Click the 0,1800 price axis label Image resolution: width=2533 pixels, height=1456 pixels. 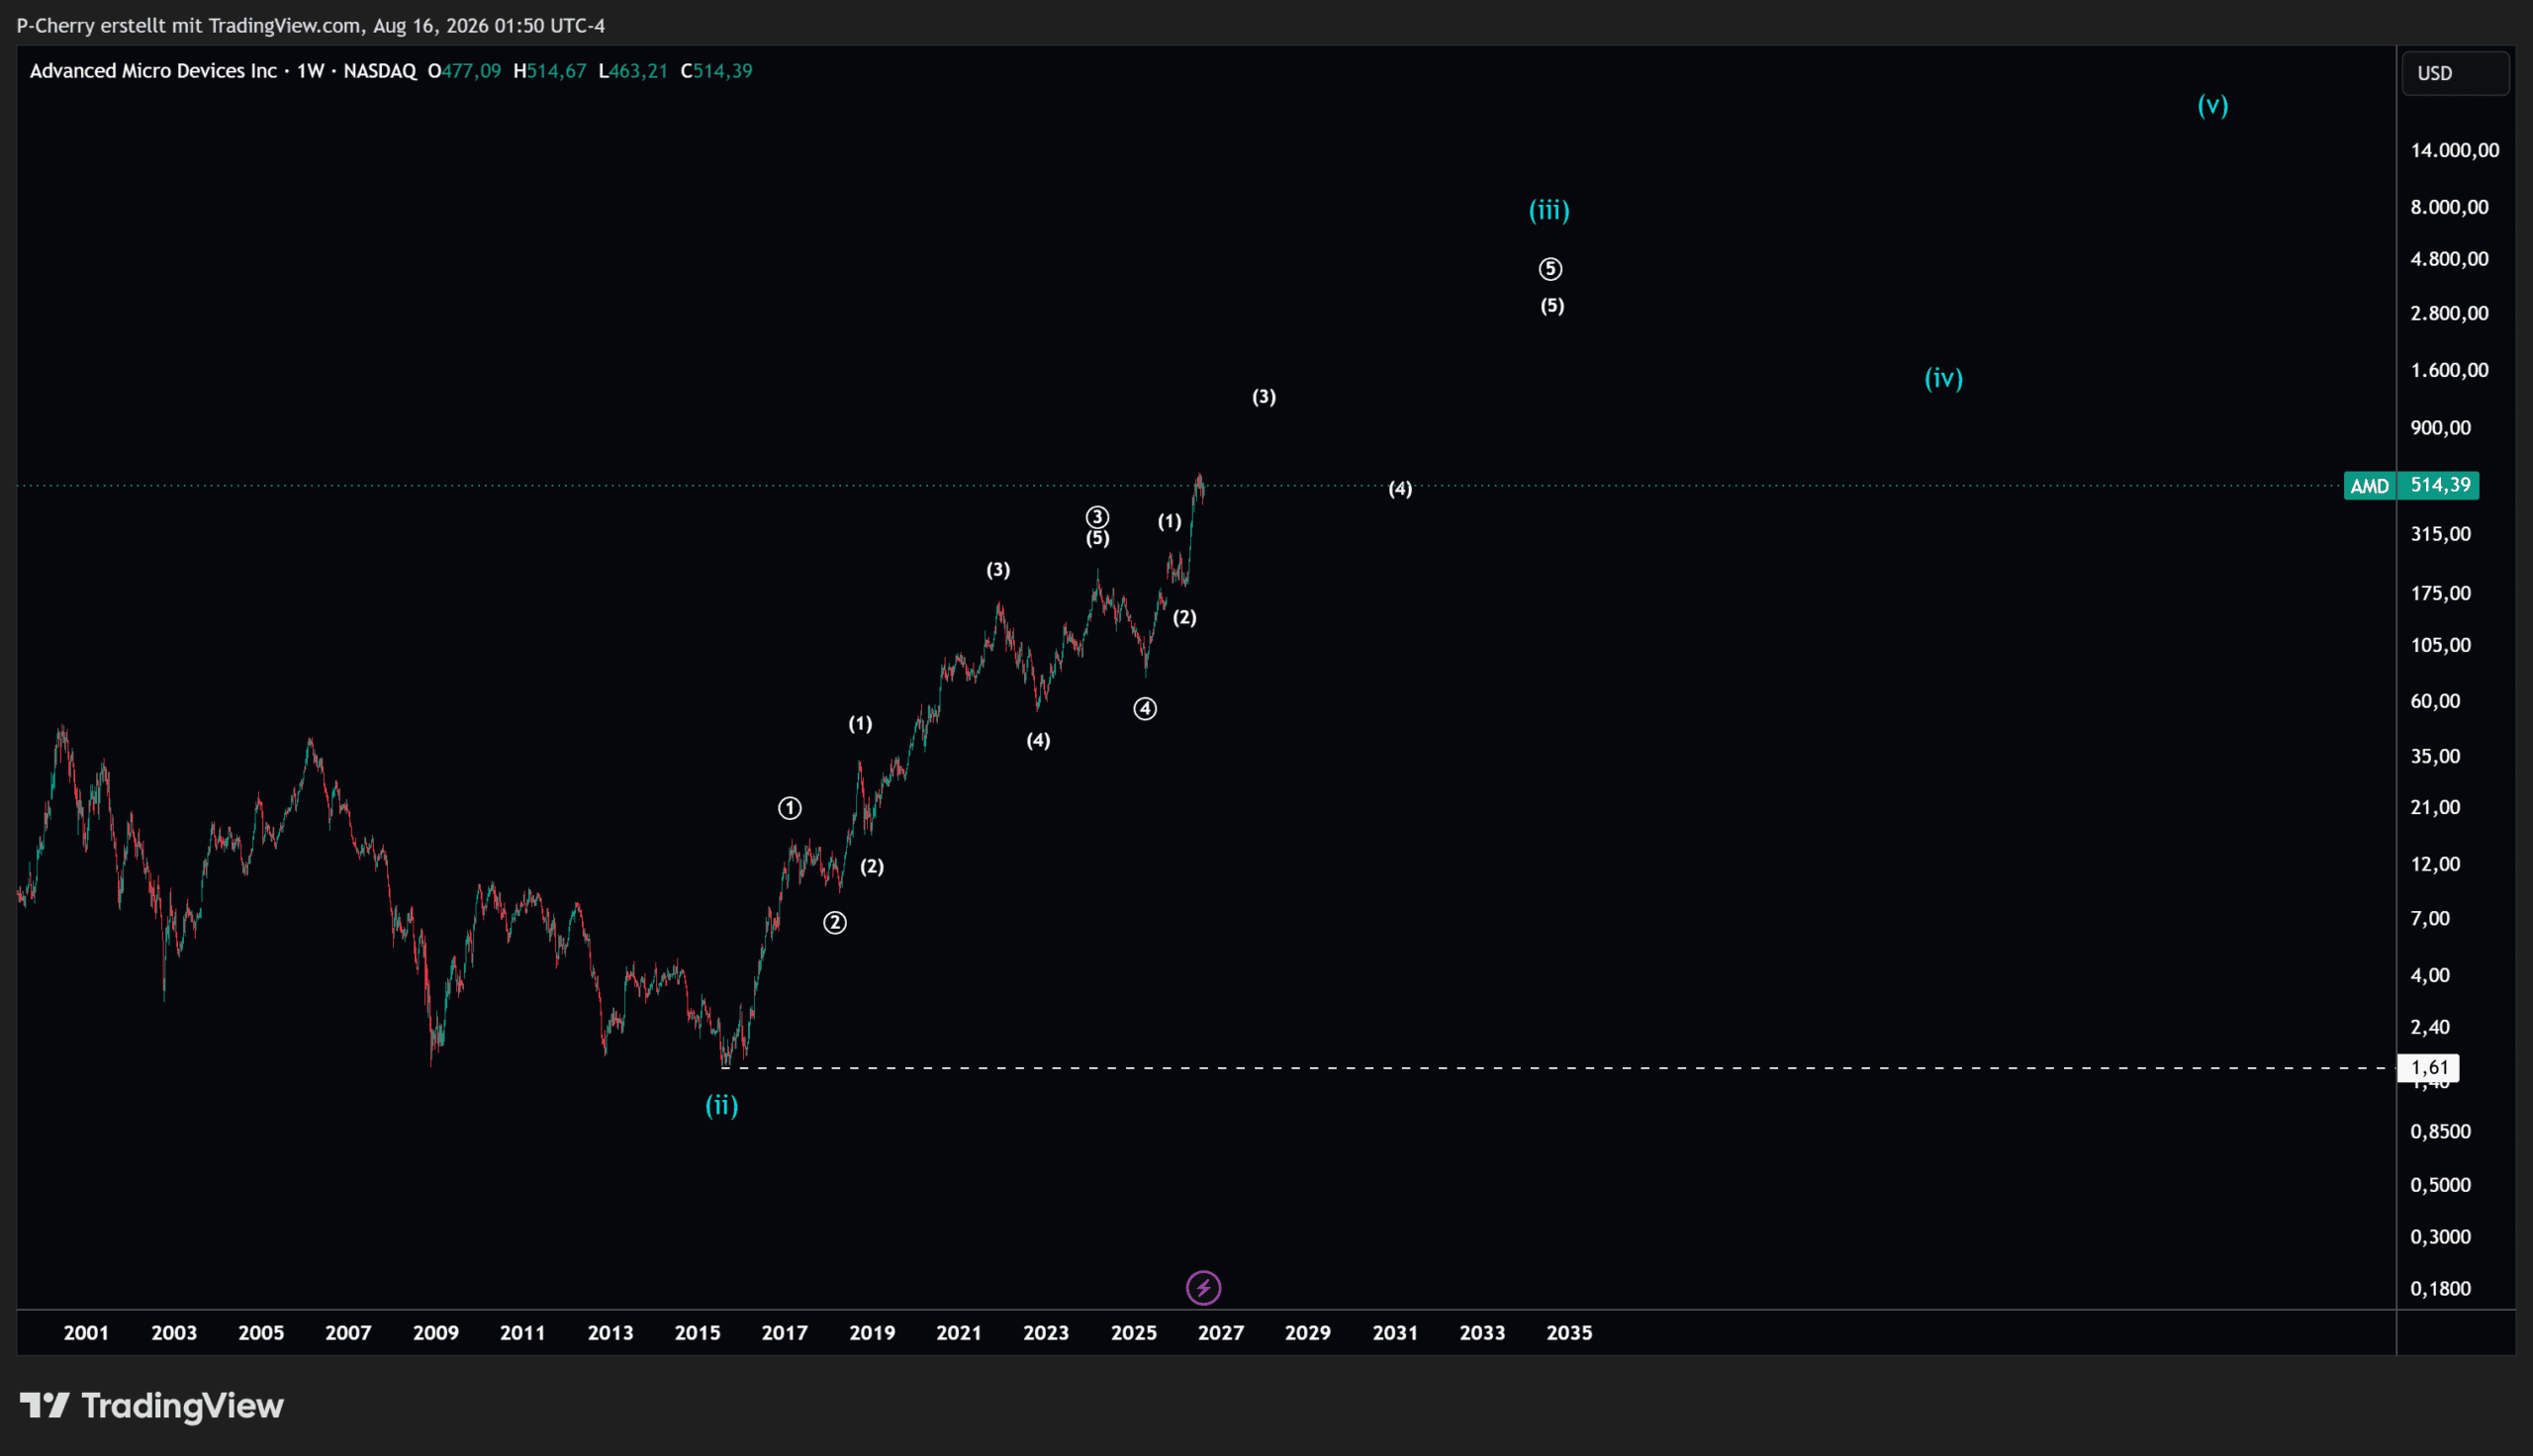click(x=2441, y=1289)
